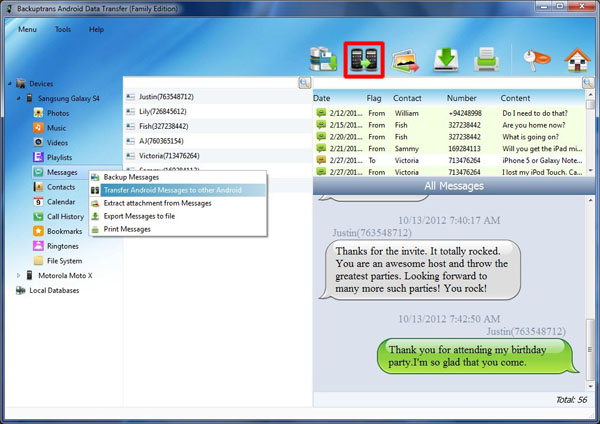Collapse the Devices tree node
The image size is (600, 424).
10,83
